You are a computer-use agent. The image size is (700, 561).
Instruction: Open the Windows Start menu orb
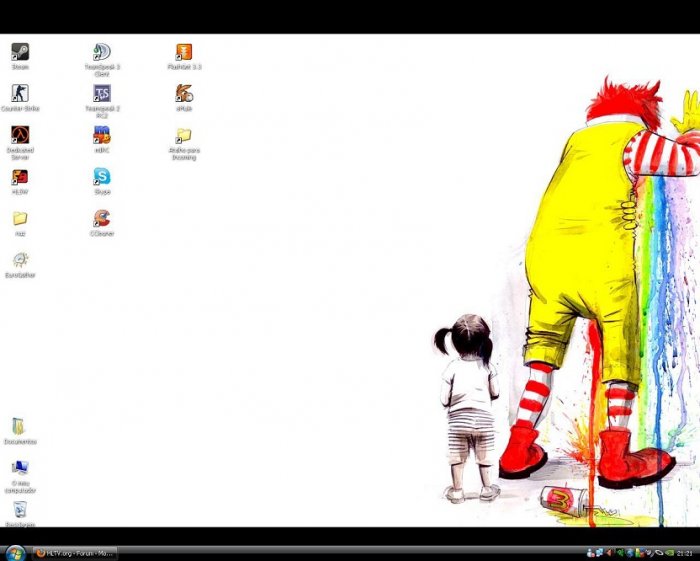16,553
